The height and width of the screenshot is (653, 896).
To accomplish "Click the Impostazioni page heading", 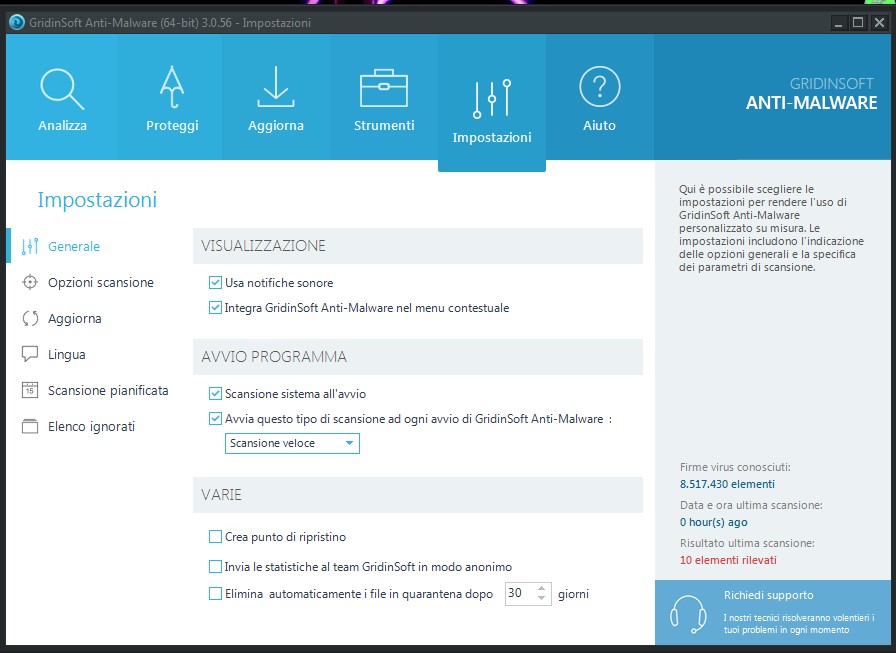I will tap(97, 199).
